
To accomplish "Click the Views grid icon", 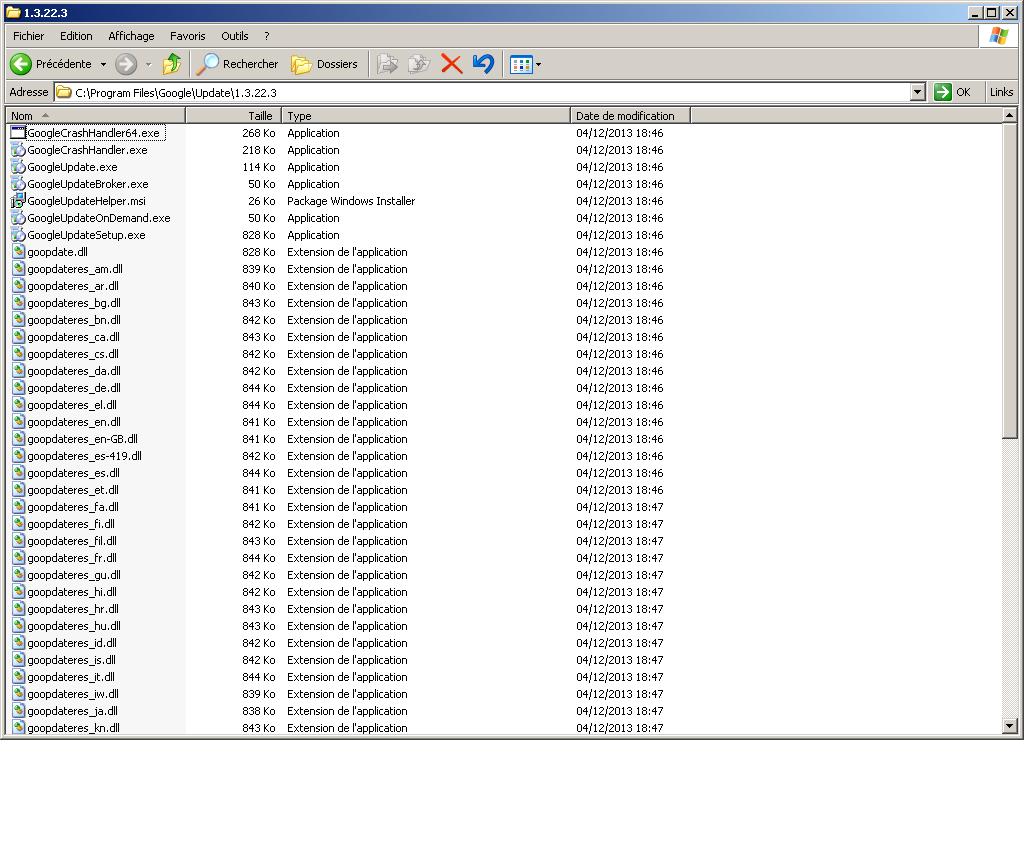I will pos(520,65).
